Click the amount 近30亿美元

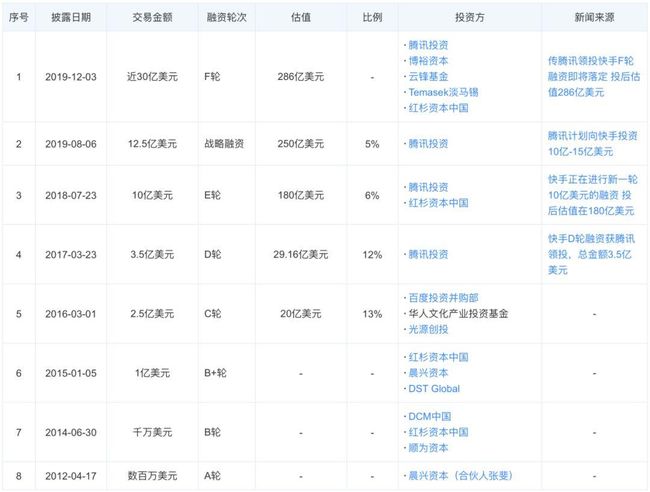[x=152, y=77]
